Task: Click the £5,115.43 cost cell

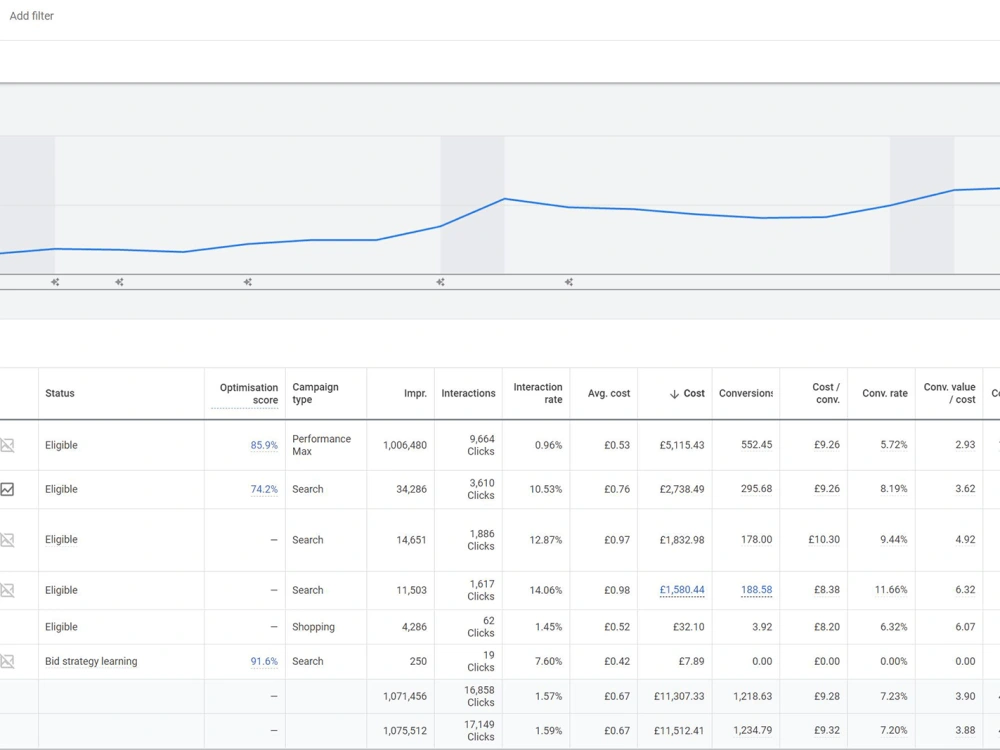Action: (682, 445)
